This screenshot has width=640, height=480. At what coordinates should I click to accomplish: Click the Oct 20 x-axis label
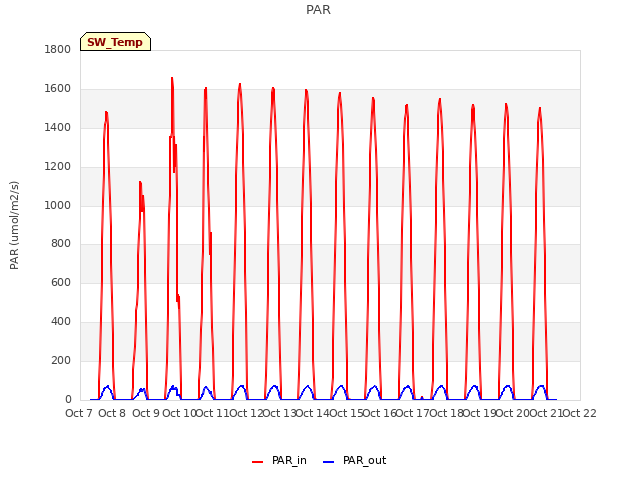[513, 413]
